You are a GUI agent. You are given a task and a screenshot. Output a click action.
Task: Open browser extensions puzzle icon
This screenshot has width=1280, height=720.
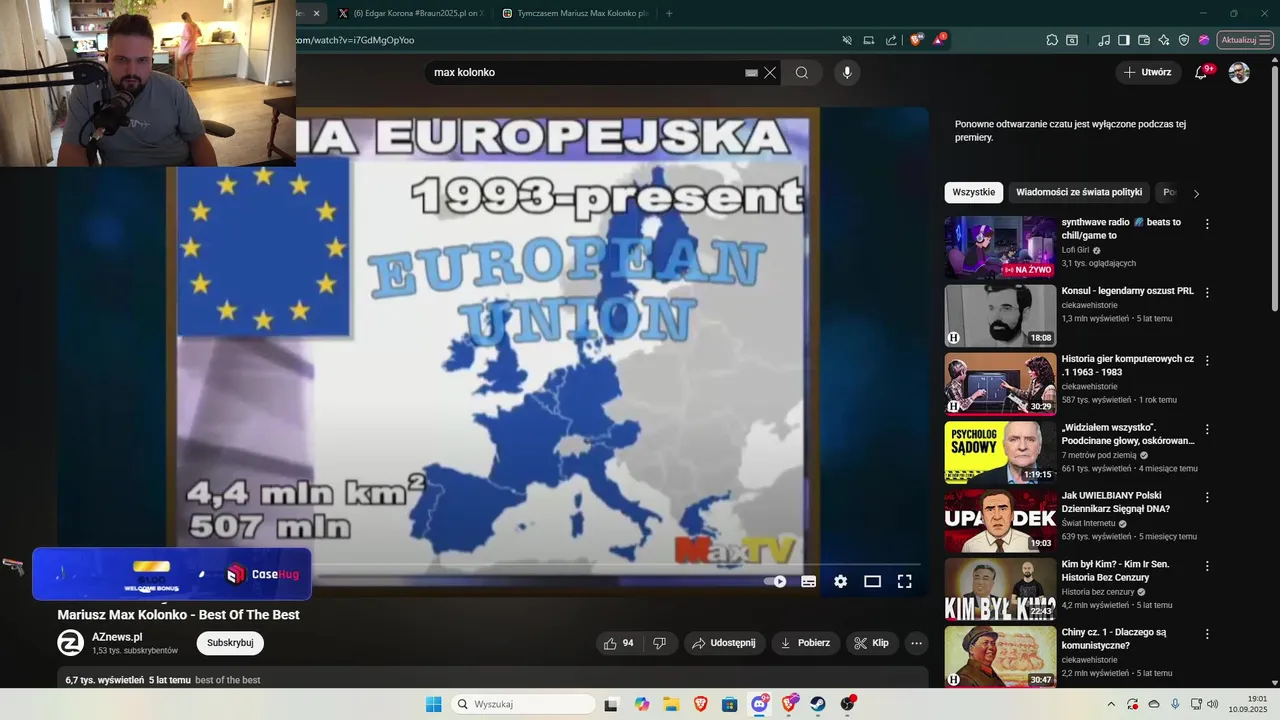[x=1052, y=40]
